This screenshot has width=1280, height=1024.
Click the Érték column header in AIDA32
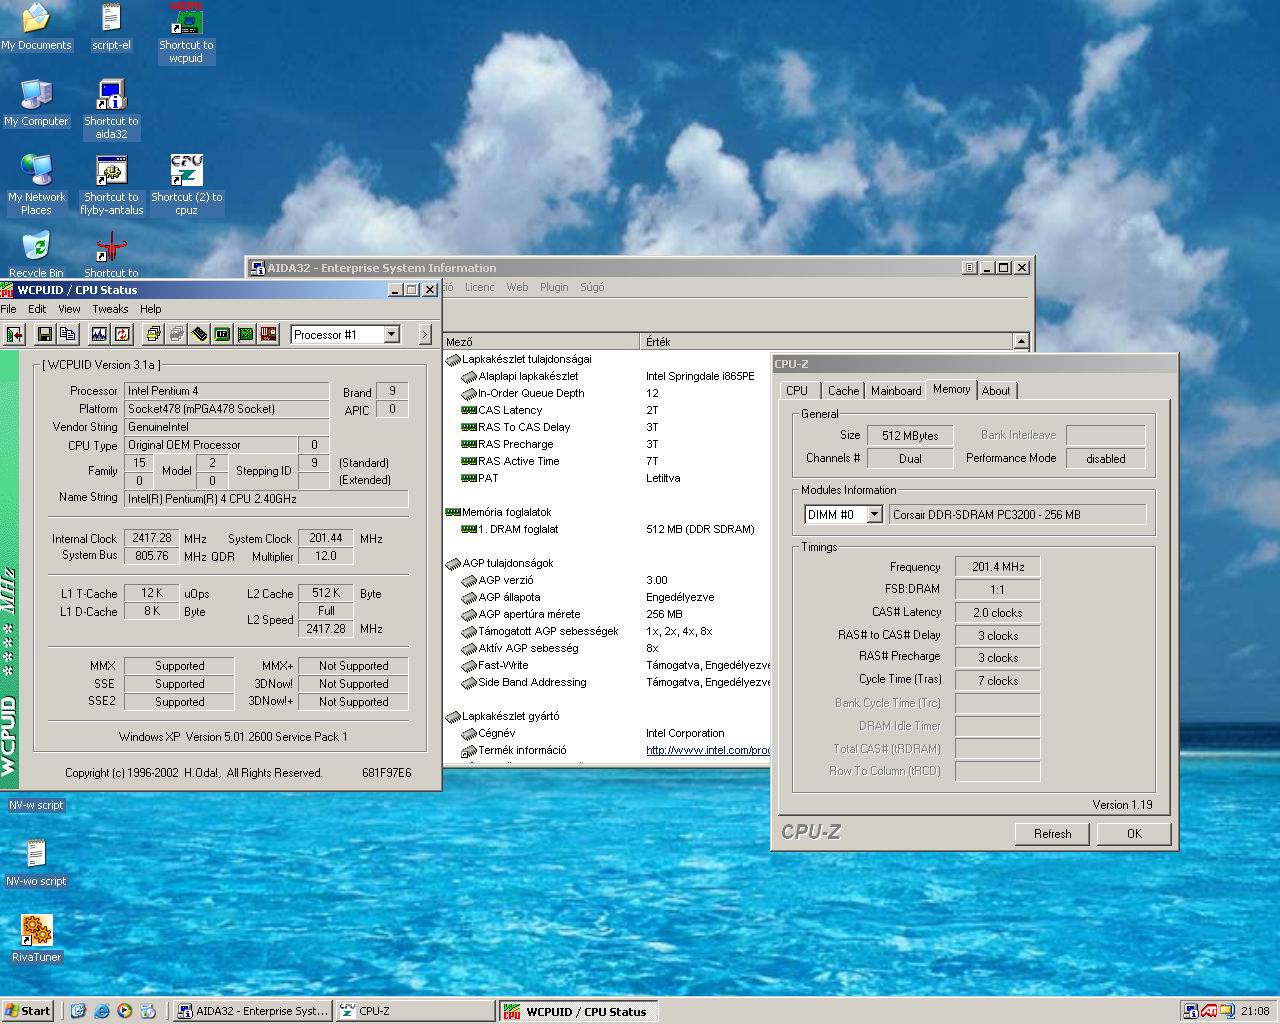click(826, 342)
